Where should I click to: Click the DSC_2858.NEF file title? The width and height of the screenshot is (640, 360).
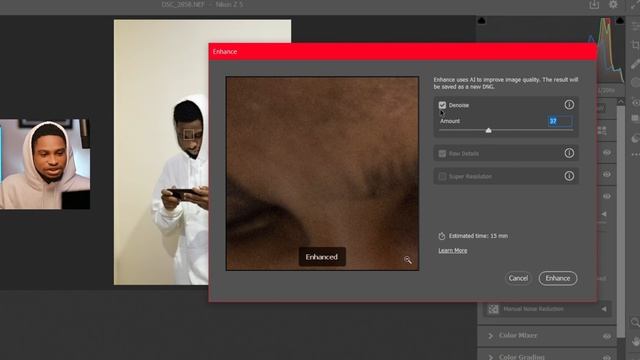coord(183,4)
